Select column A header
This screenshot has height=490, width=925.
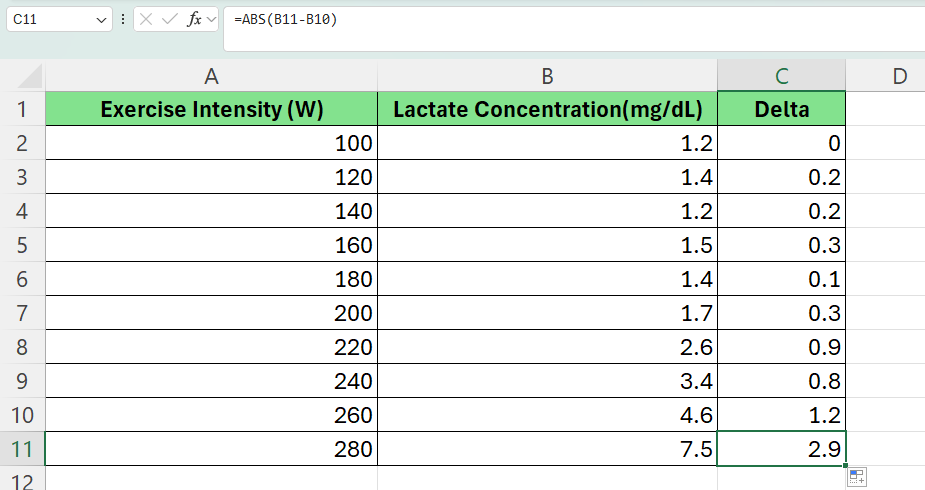tap(211, 76)
